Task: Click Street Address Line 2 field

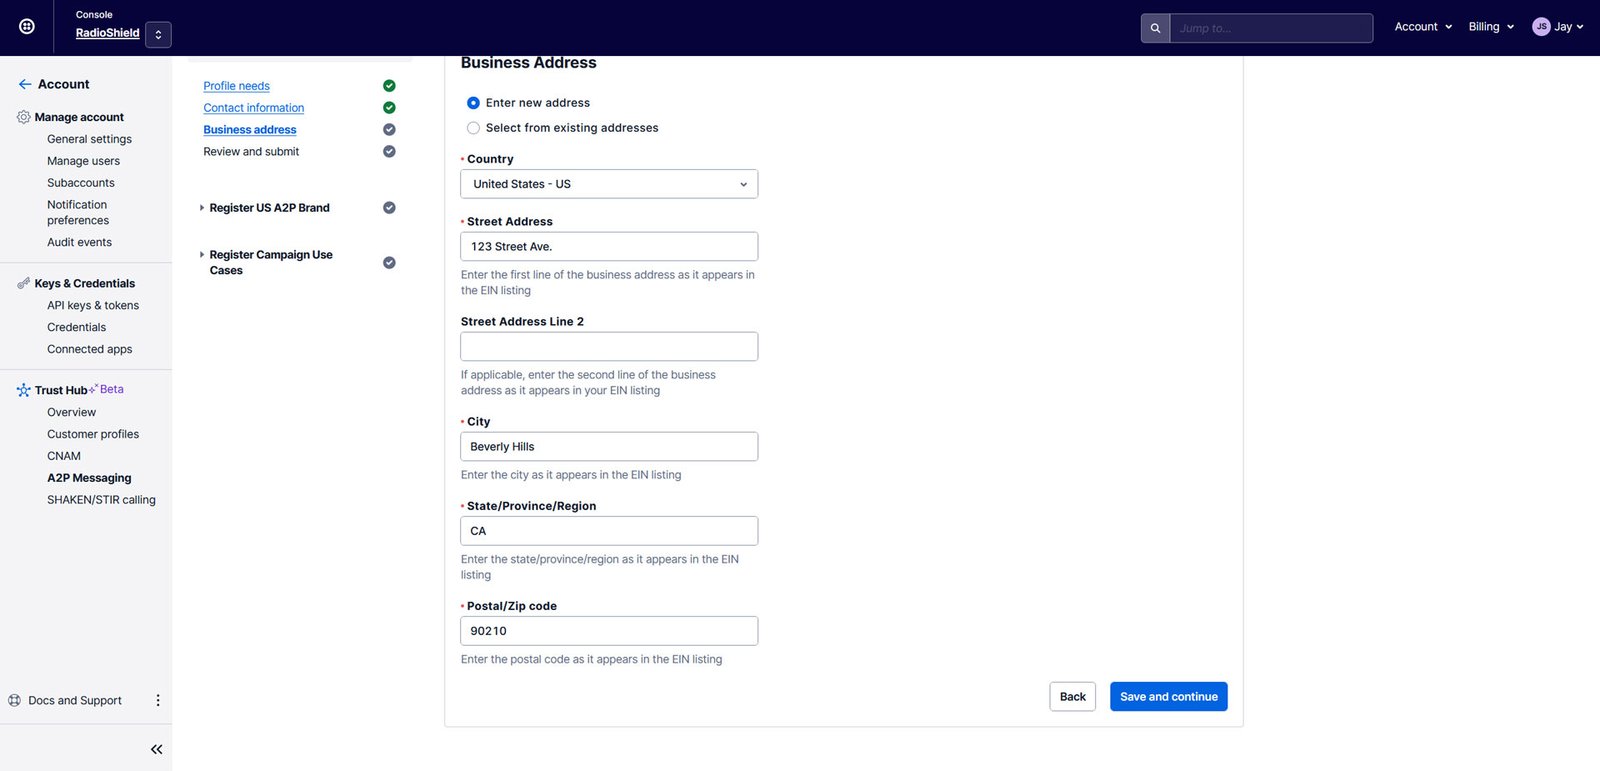Action: tap(609, 347)
